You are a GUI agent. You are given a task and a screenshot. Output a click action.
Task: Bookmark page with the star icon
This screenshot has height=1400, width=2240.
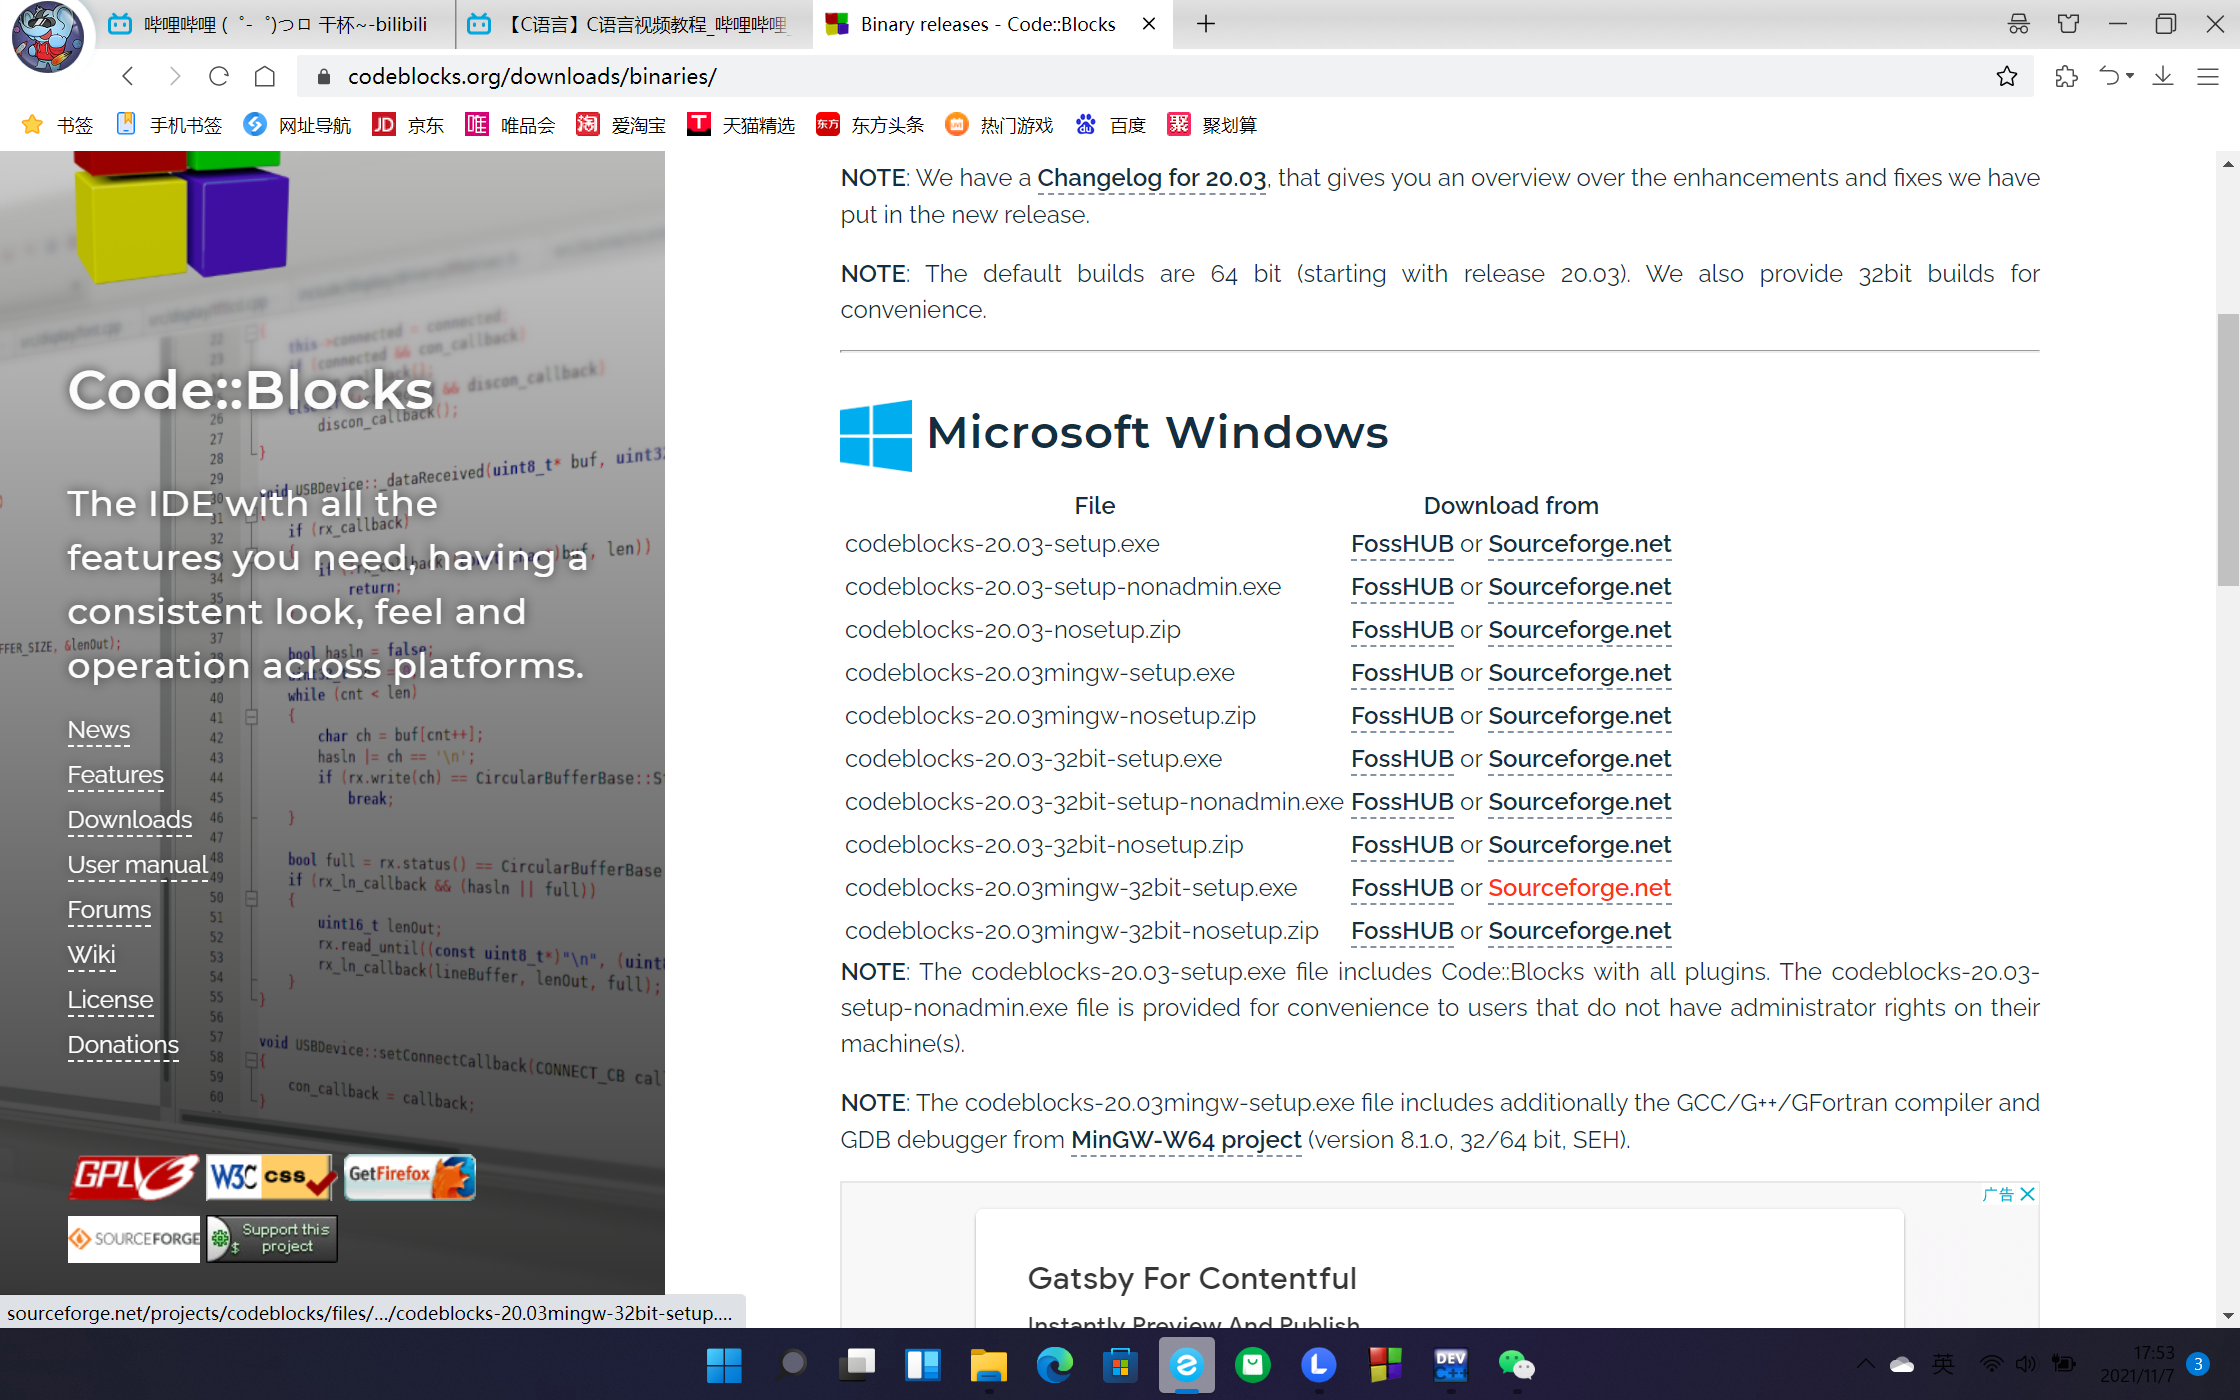(2006, 76)
